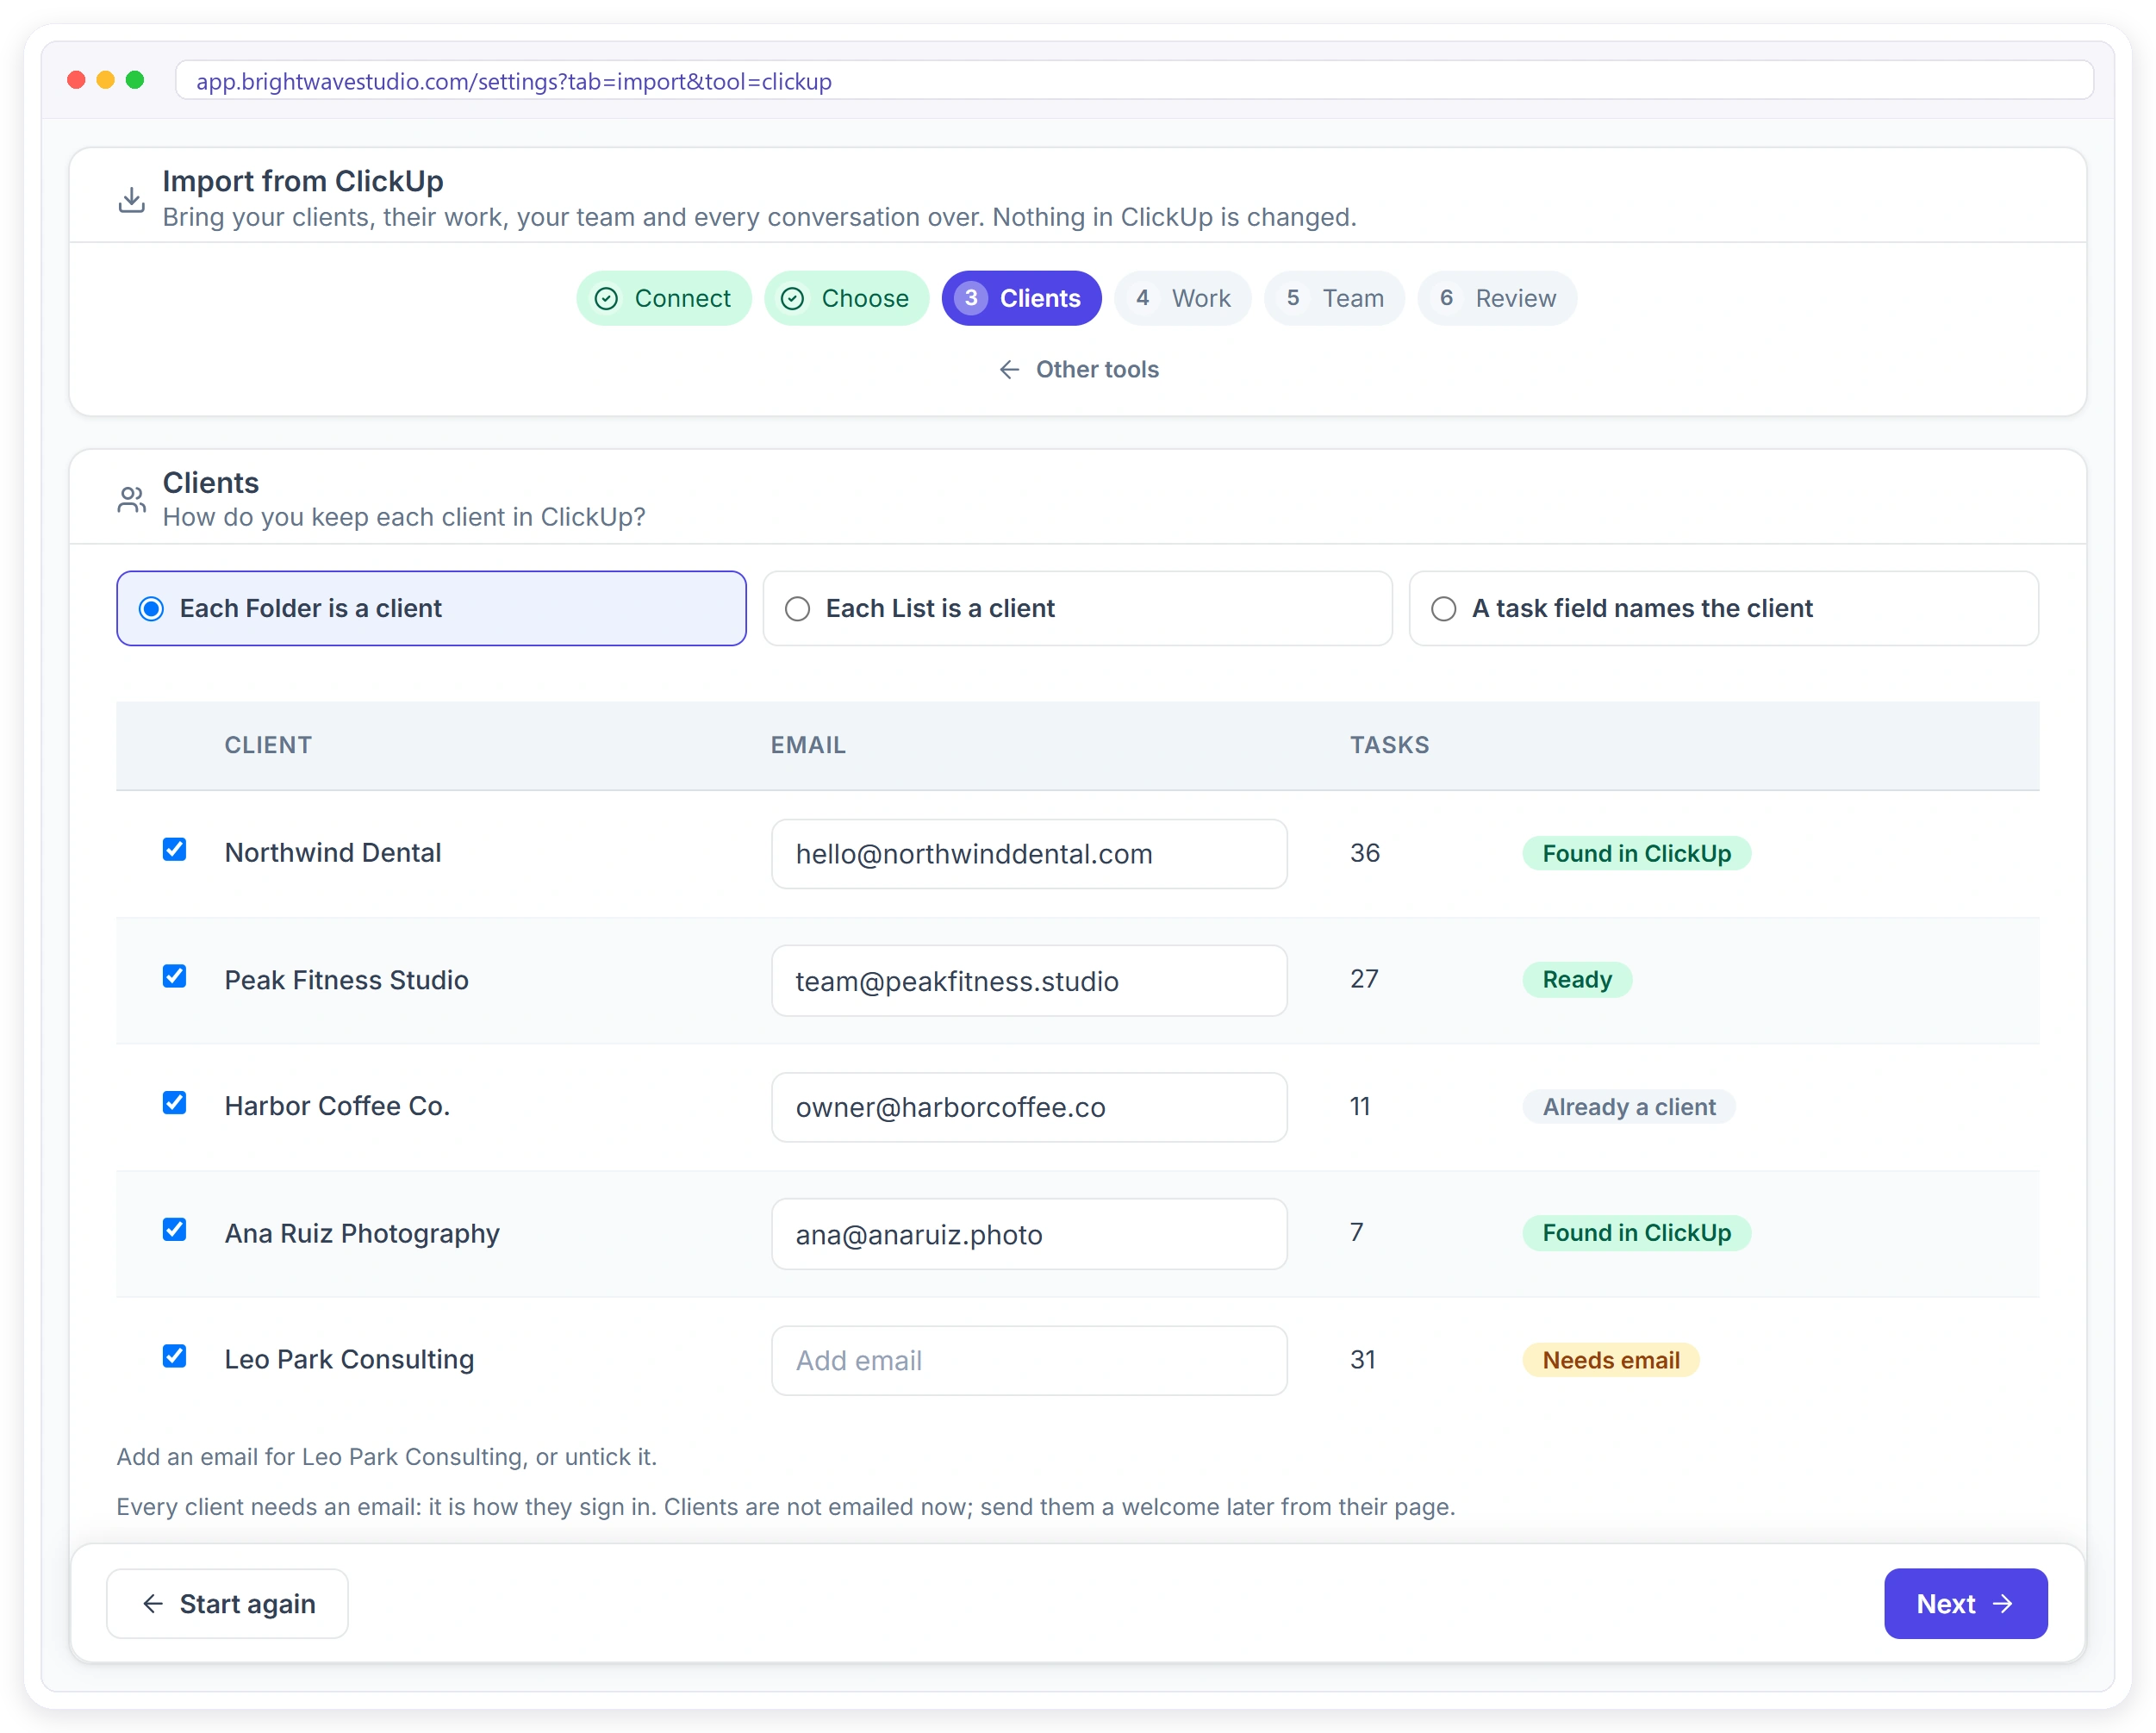
Task: Click Found in ClickUp badge for Northwind Dental
Action: pos(1636,853)
